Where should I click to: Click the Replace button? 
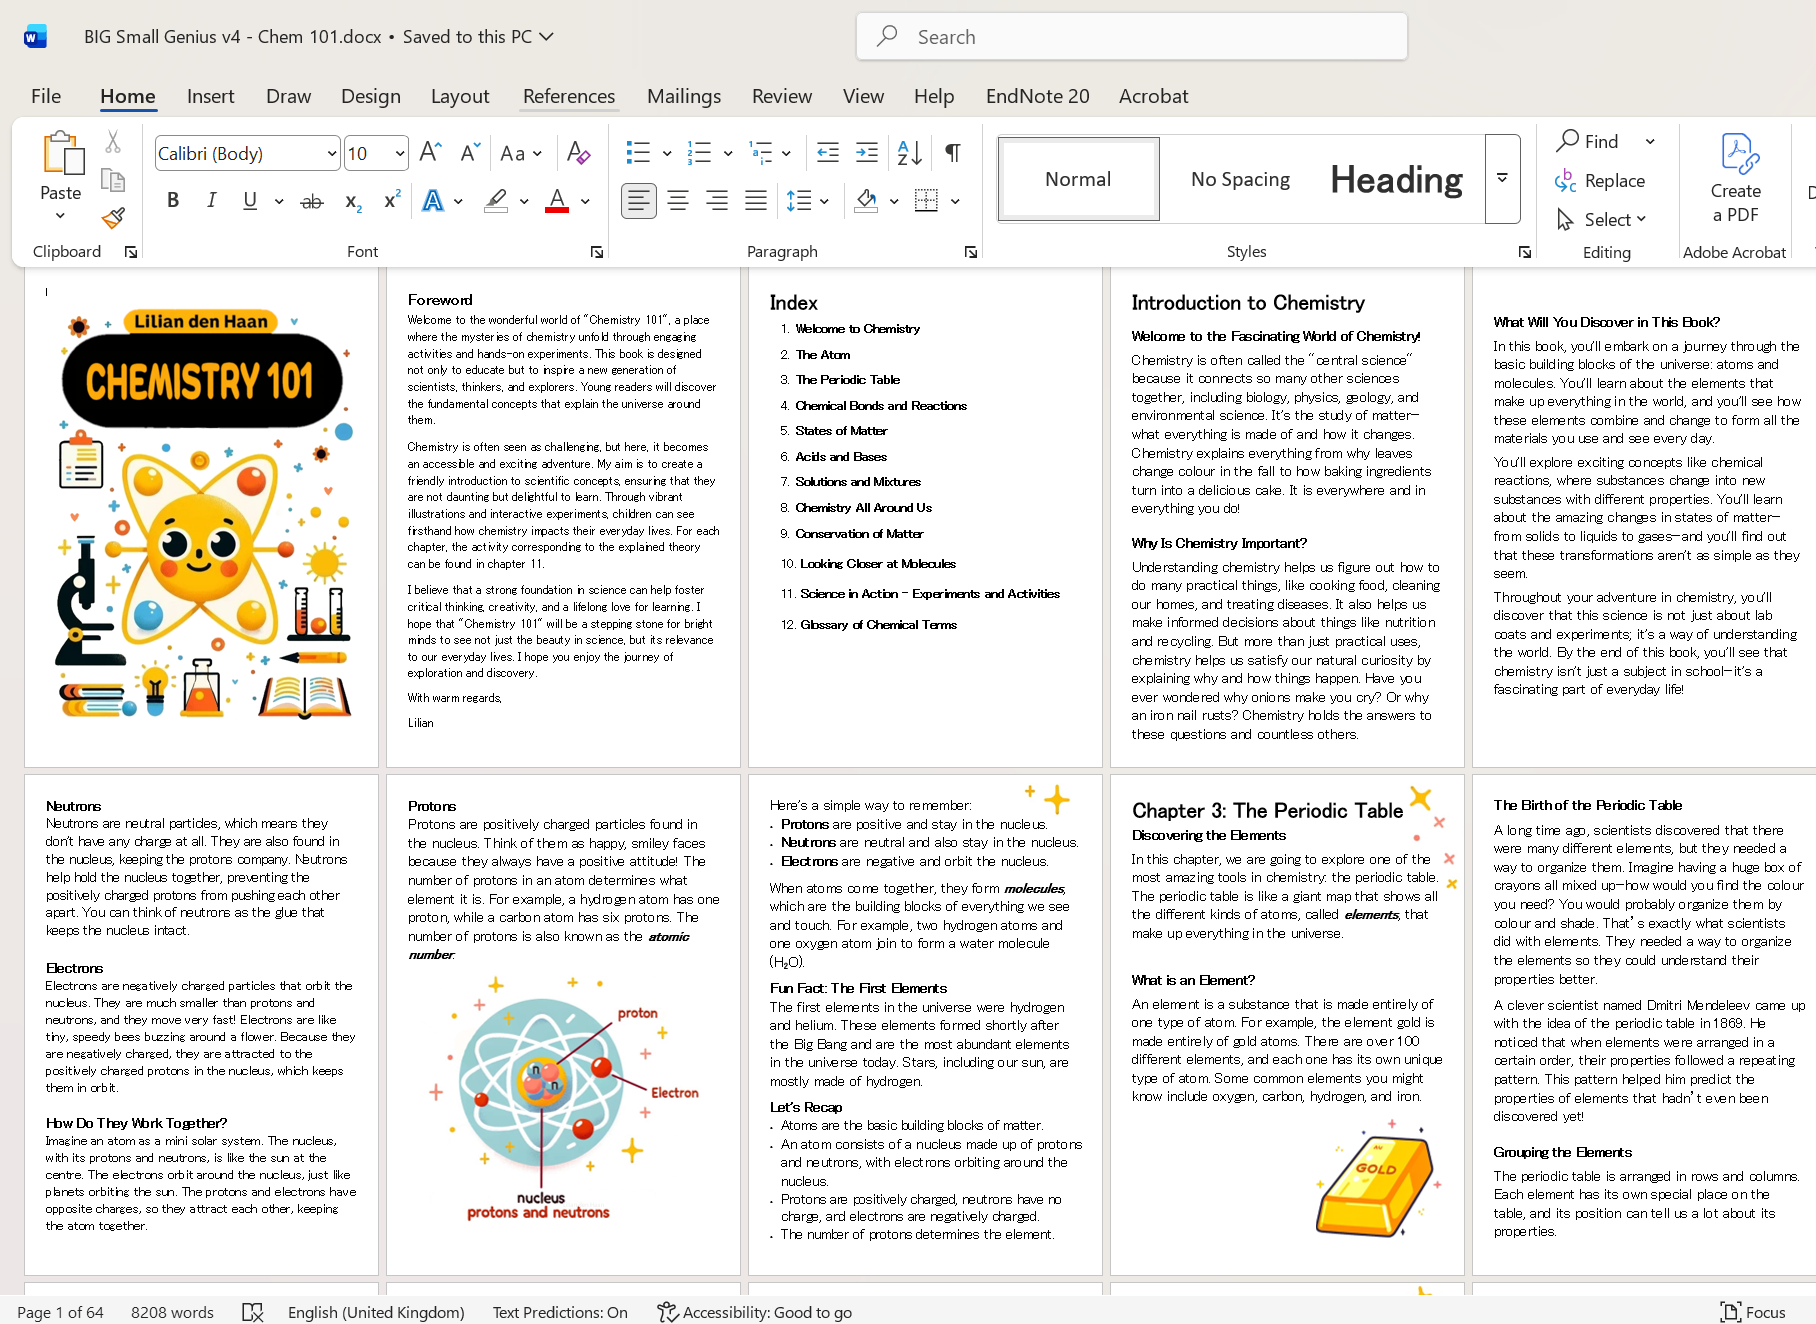1601,181
